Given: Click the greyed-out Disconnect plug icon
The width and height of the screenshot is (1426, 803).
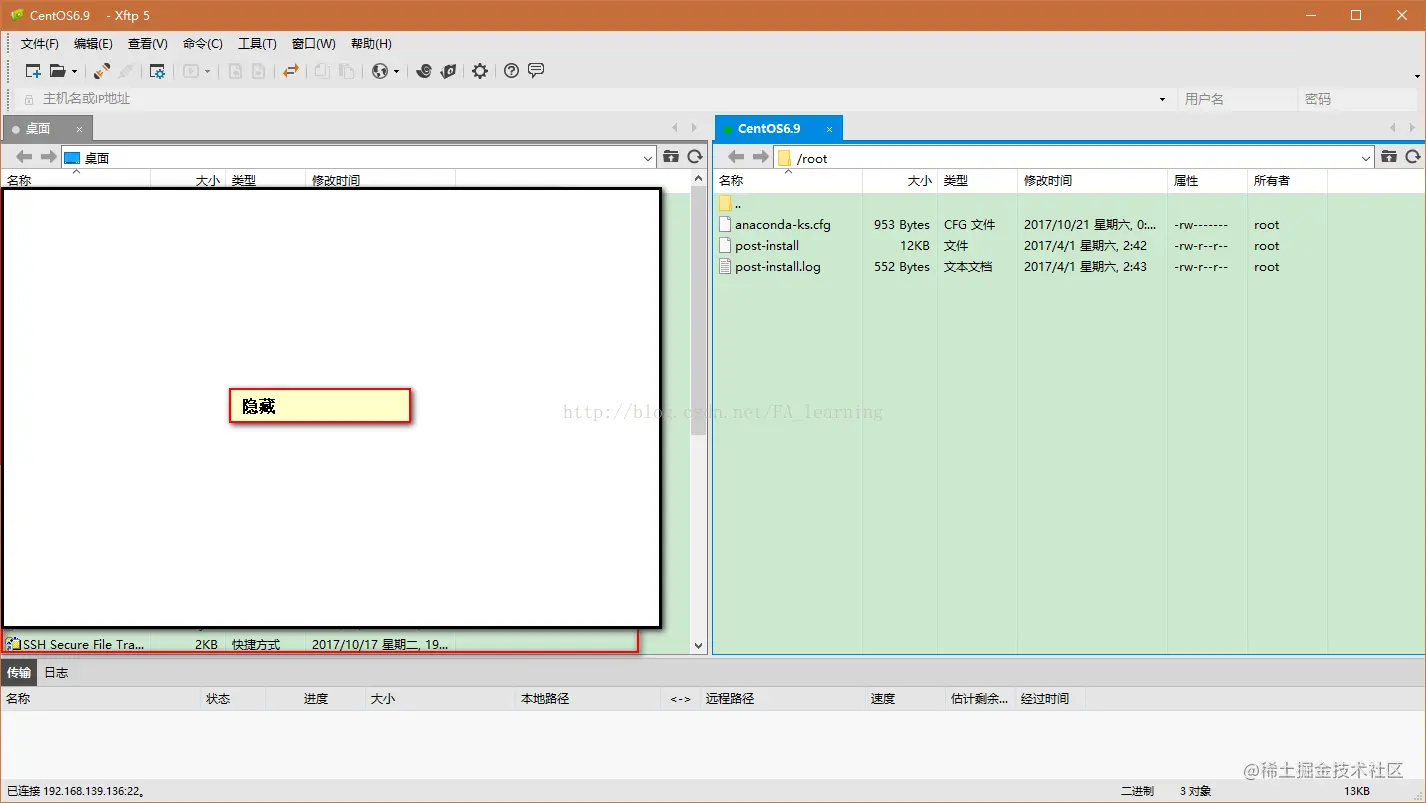Looking at the screenshot, I should point(126,71).
